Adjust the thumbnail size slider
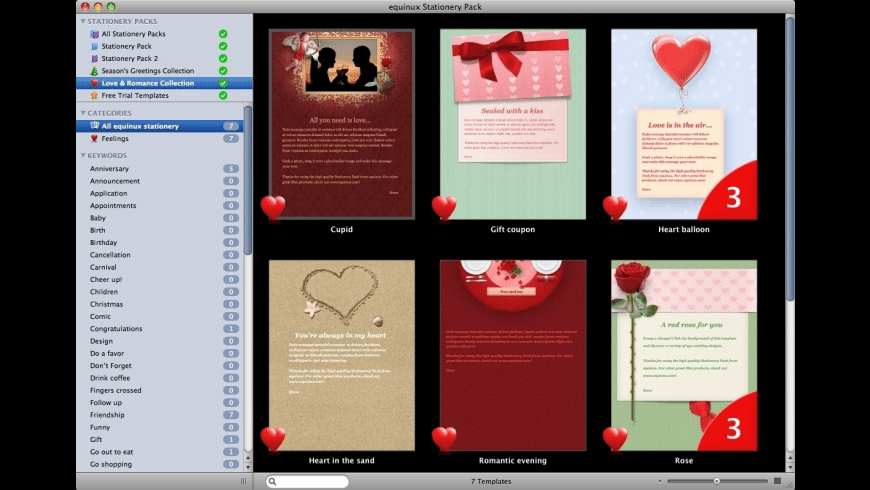870x490 pixels. click(x=716, y=481)
